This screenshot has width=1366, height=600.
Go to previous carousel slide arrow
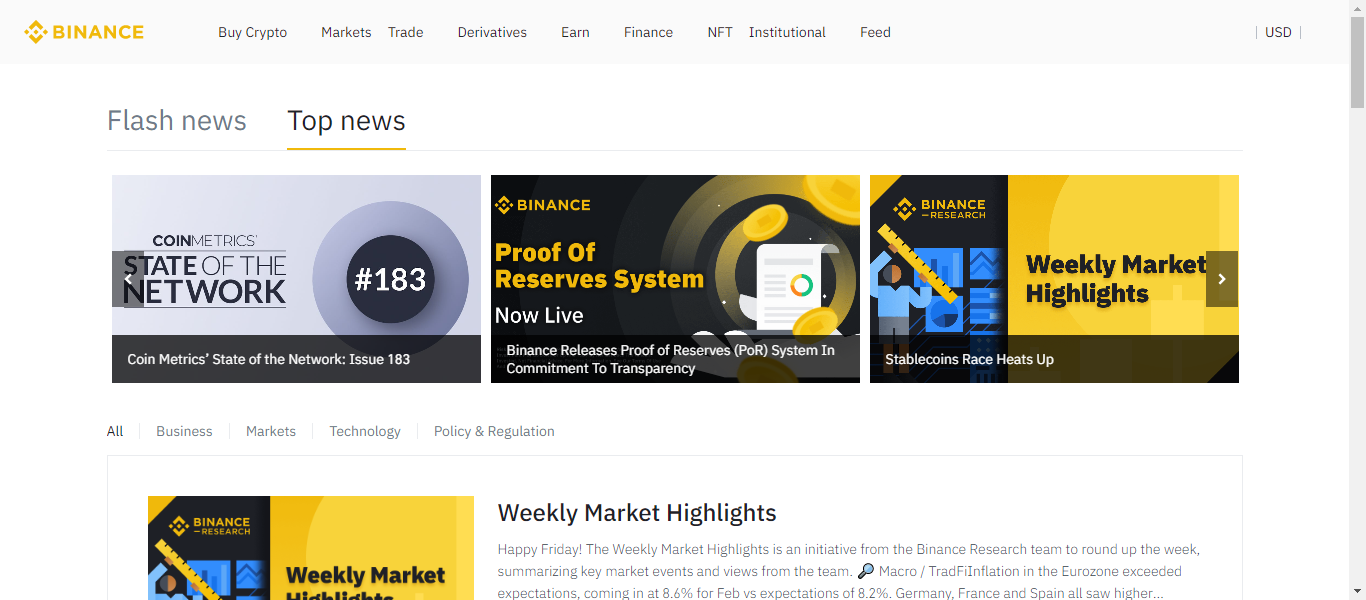[x=128, y=279]
